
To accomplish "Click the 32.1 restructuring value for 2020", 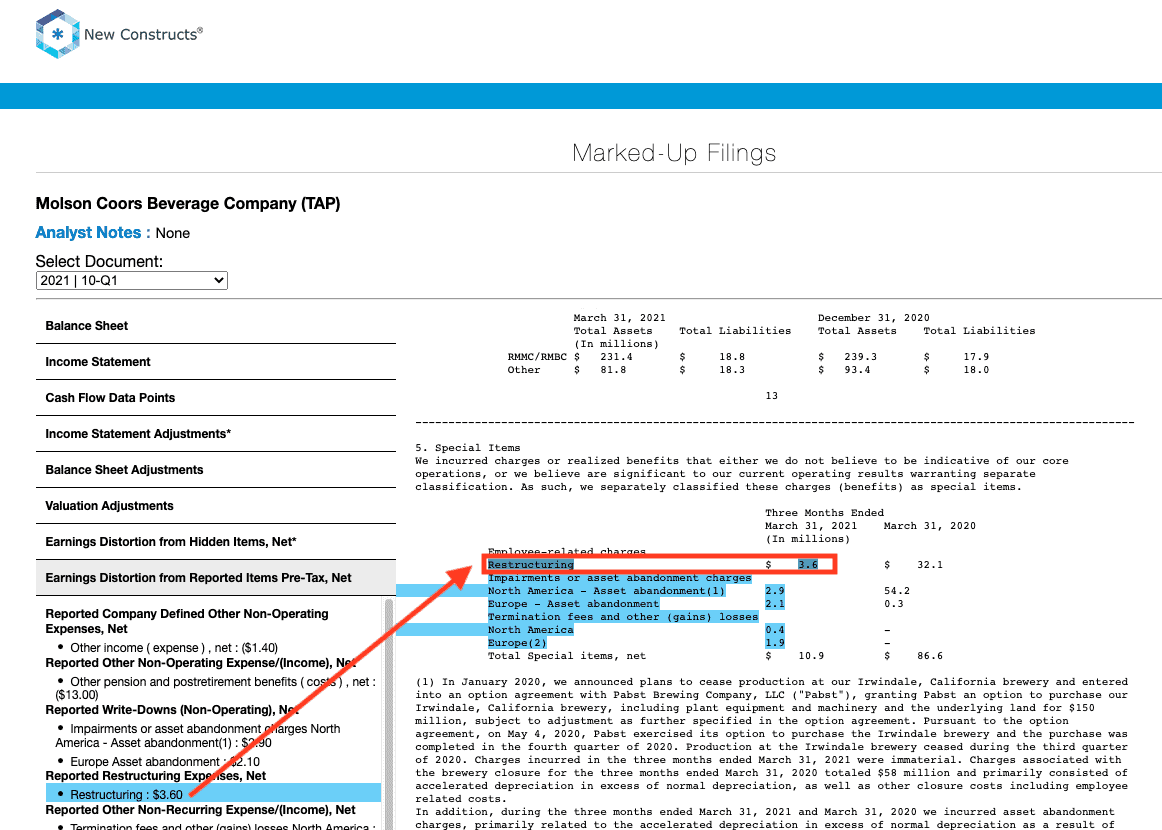I will pyautogui.click(x=929, y=565).
